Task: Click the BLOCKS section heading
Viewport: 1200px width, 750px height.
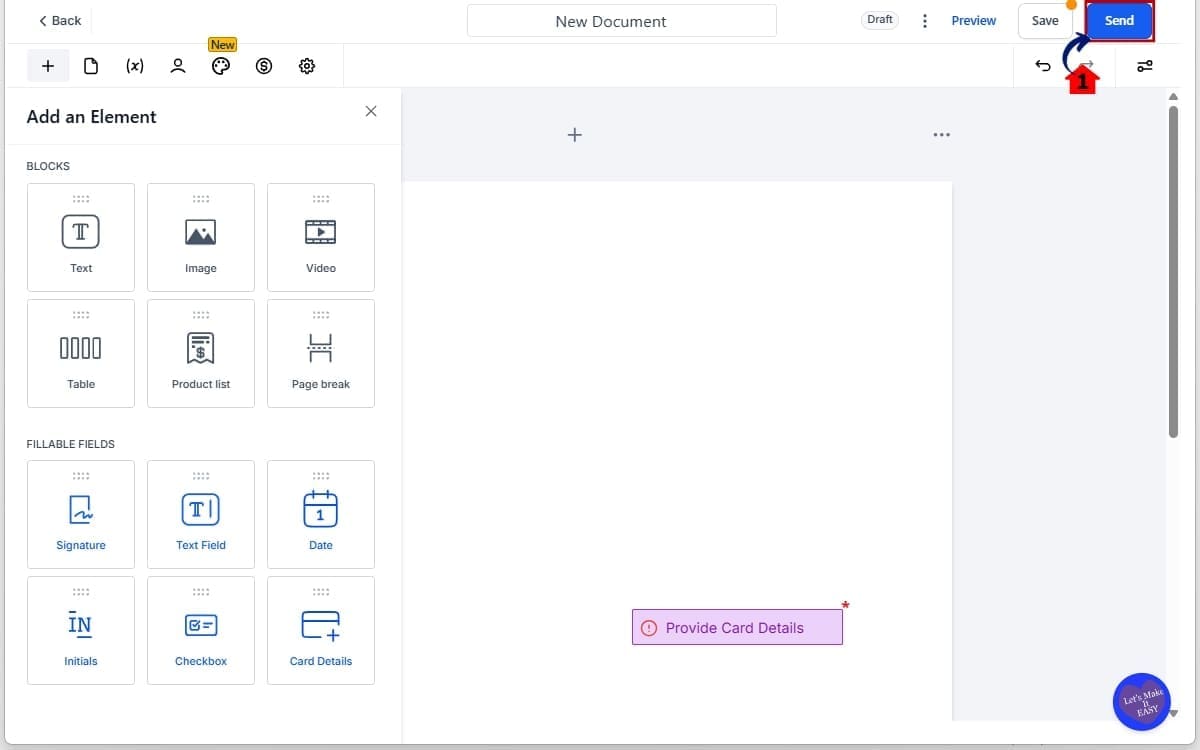Action: coord(48,166)
